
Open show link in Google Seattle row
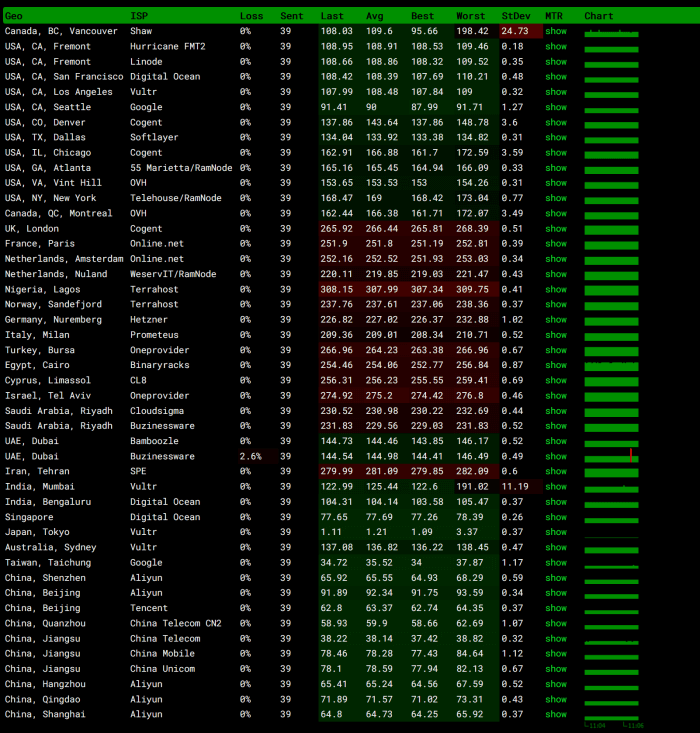tap(556, 107)
